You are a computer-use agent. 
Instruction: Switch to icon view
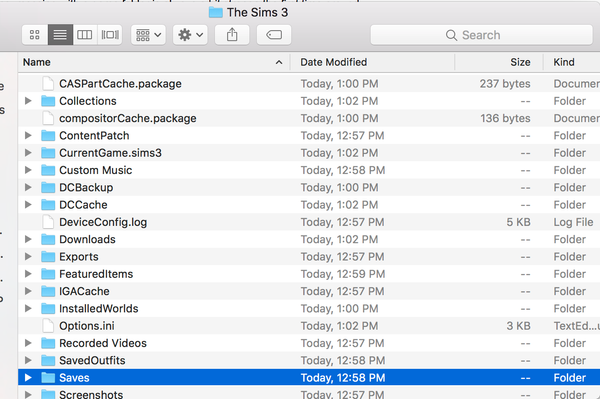(x=35, y=35)
